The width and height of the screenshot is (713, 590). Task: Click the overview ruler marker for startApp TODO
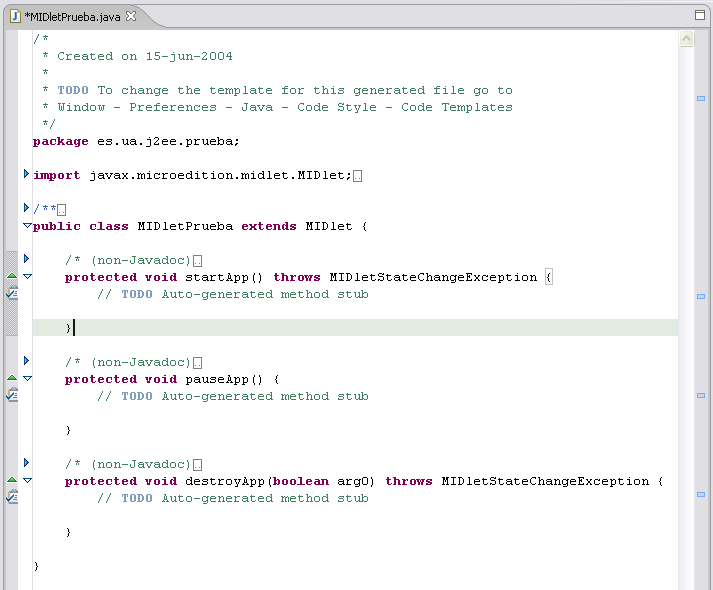pyautogui.click(x=701, y=296)
